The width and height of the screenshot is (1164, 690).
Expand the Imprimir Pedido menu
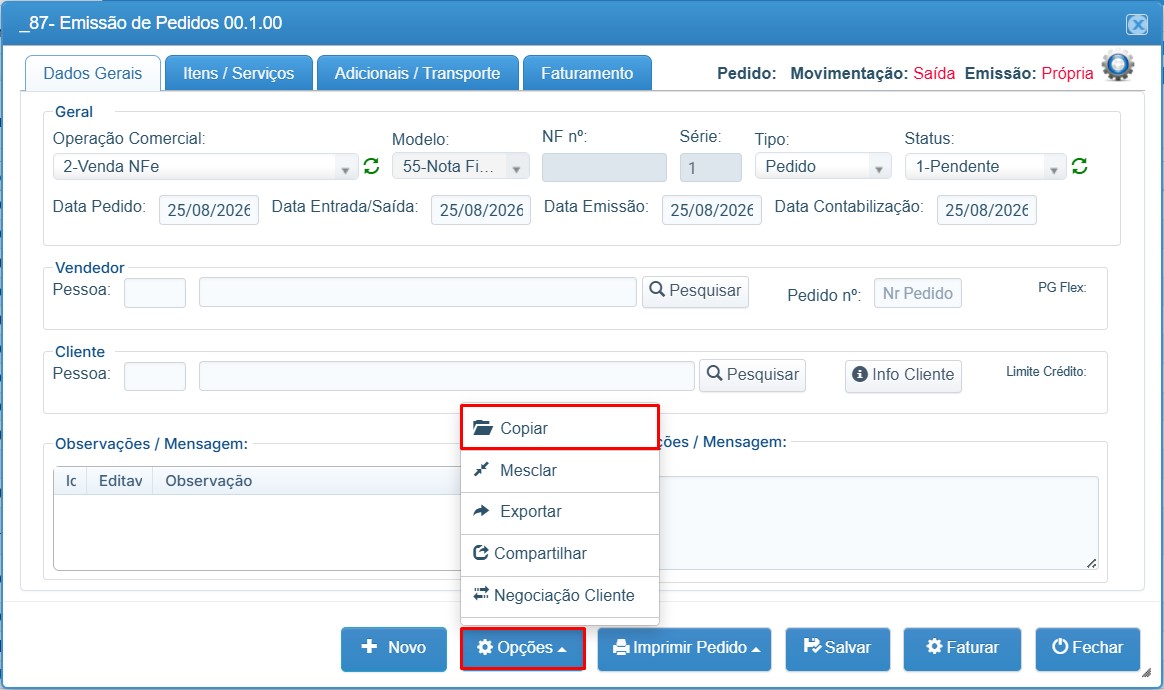click(684, 648)
